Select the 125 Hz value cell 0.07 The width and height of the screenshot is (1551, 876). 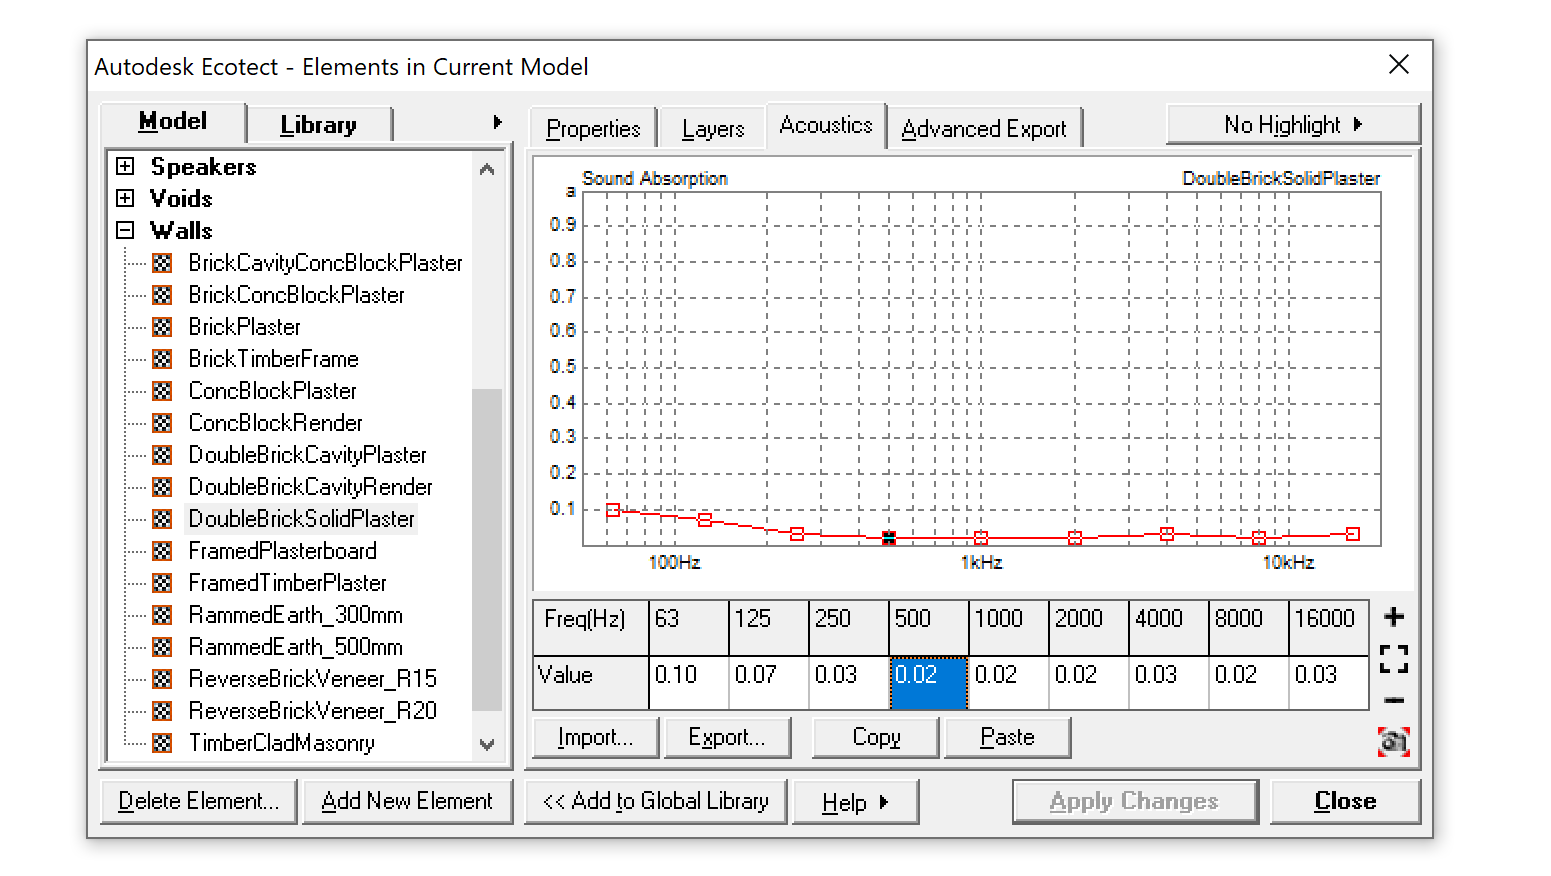point(769,682)
